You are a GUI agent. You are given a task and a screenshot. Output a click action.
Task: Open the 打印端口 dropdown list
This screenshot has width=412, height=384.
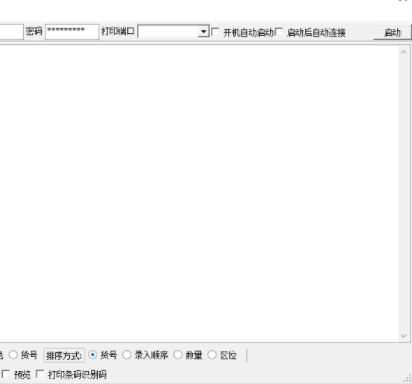point(203,32)
